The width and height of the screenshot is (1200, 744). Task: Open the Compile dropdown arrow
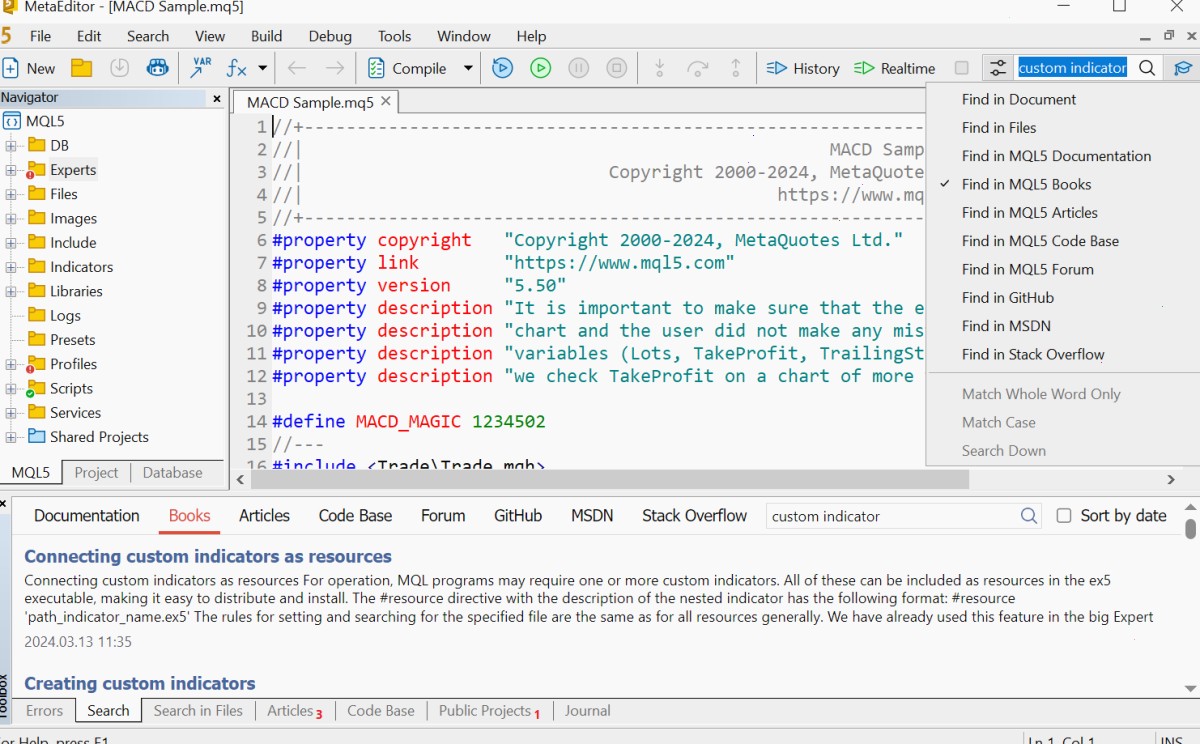point(467,68)
